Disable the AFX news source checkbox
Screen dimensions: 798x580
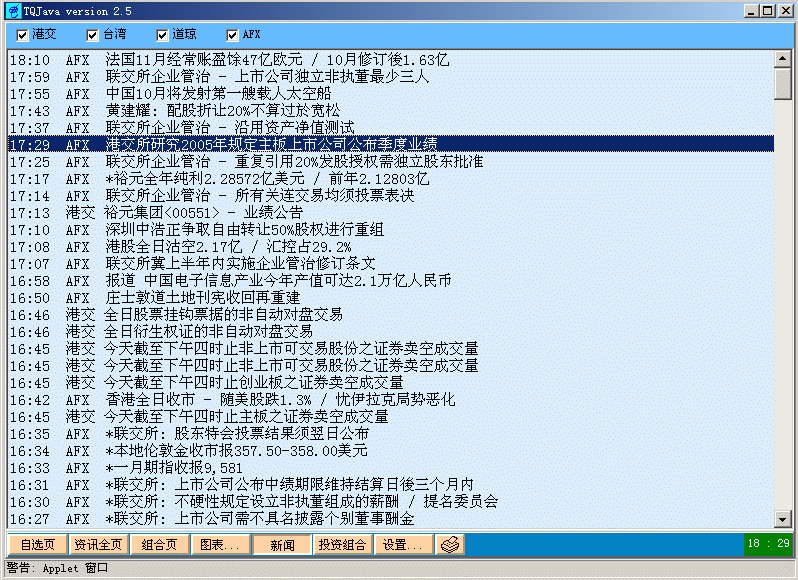pyautogui.click(x=232, y=35)
